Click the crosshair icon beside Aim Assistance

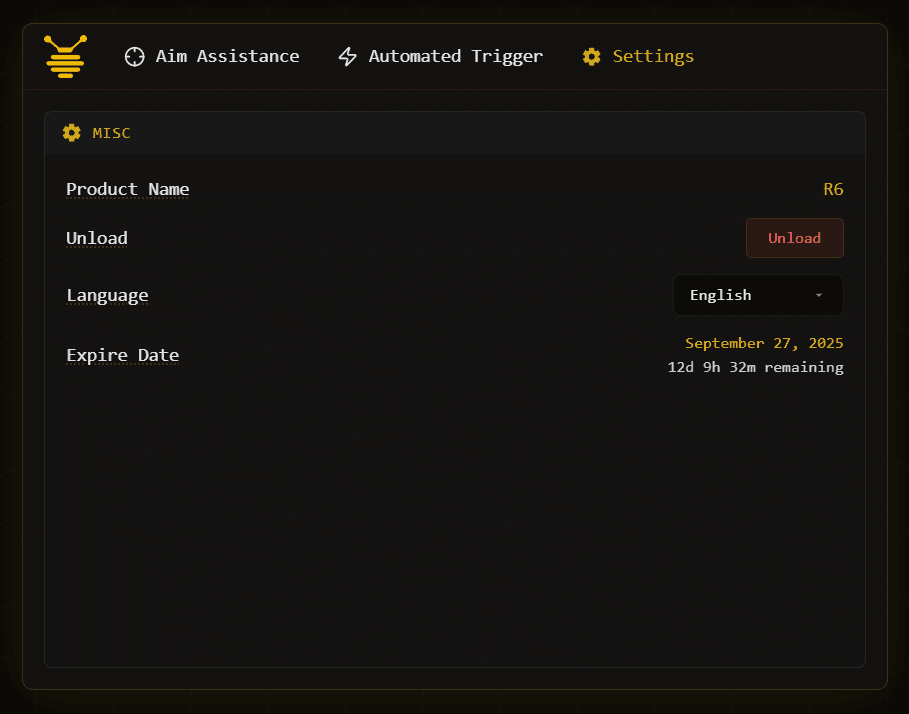(x=134, y=57)
